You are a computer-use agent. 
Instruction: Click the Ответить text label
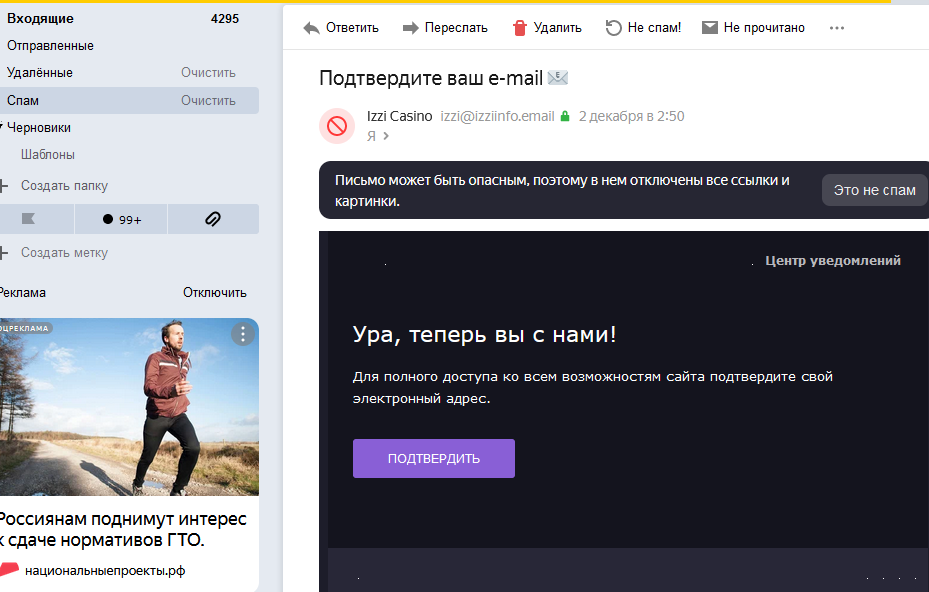click(x=352, y=28)
